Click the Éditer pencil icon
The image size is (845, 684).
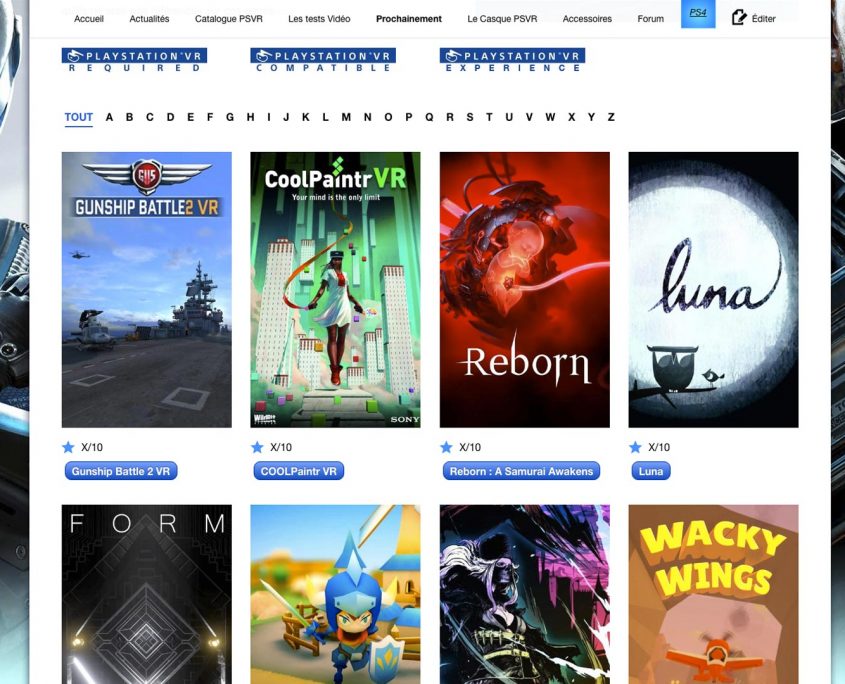739,18
